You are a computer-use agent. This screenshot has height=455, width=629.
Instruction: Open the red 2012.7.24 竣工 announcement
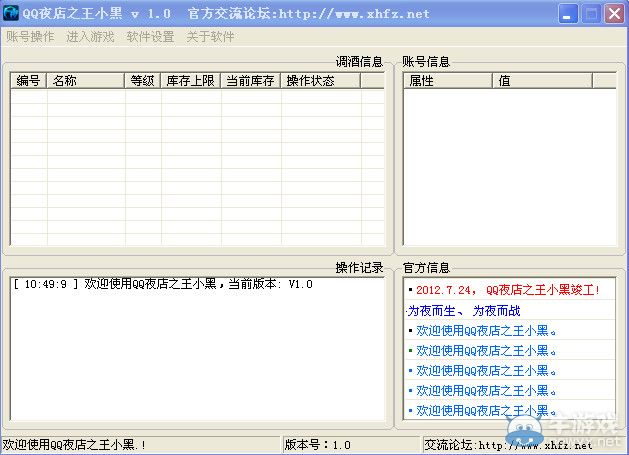tap(508, 290)
